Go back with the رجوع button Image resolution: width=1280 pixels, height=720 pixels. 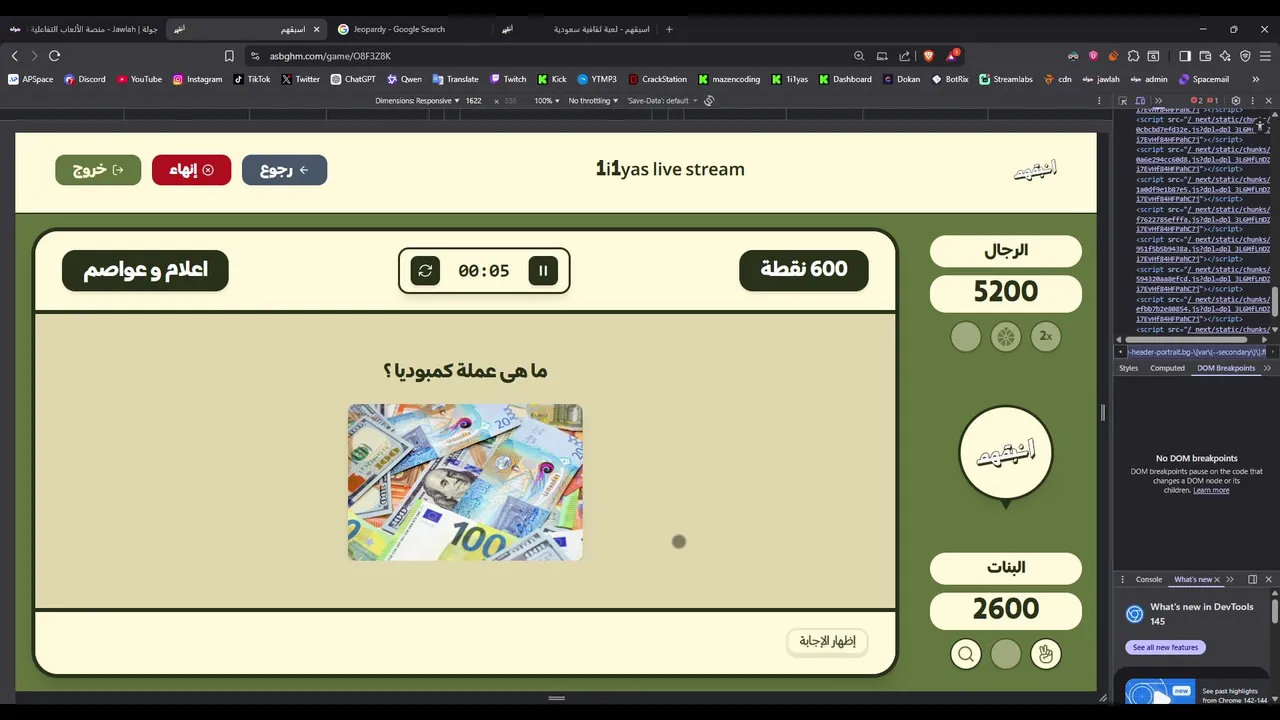pos(284,170)
